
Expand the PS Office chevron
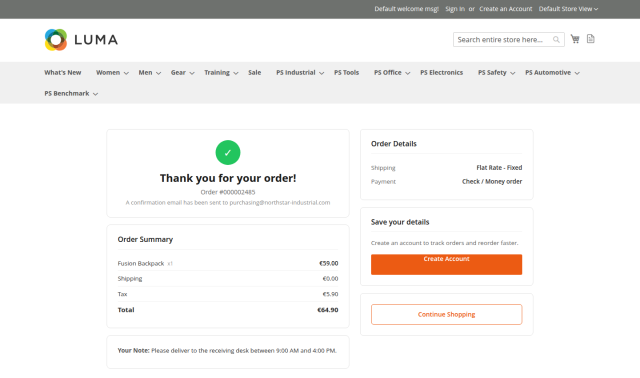(407, 73)
